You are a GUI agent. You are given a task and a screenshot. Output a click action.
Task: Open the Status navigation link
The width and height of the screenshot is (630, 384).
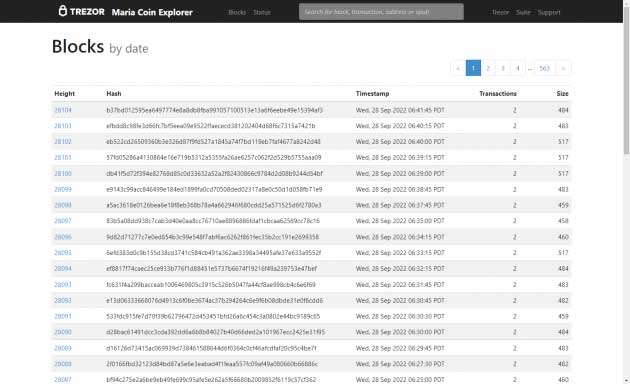[262, 12]
